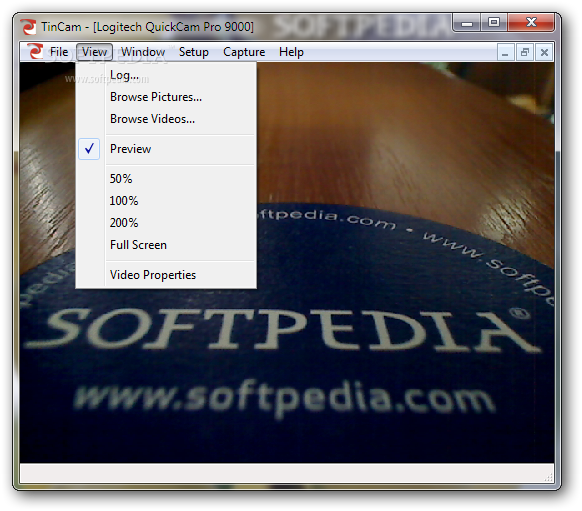
Task: Click the TinCam document icon beside File
Action: pyautogui.click(x=36, y=52)
